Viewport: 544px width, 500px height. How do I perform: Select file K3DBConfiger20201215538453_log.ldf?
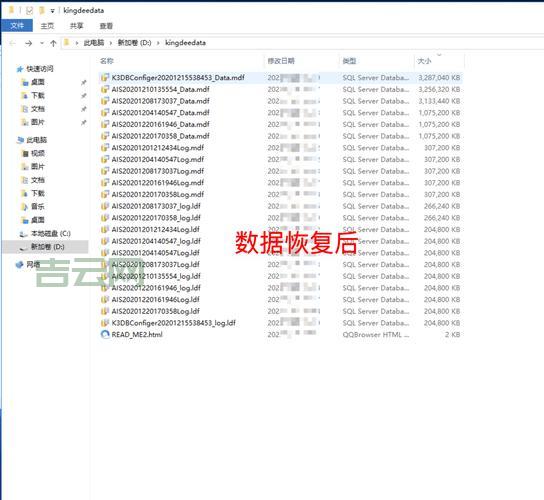(x=173, y=323)
